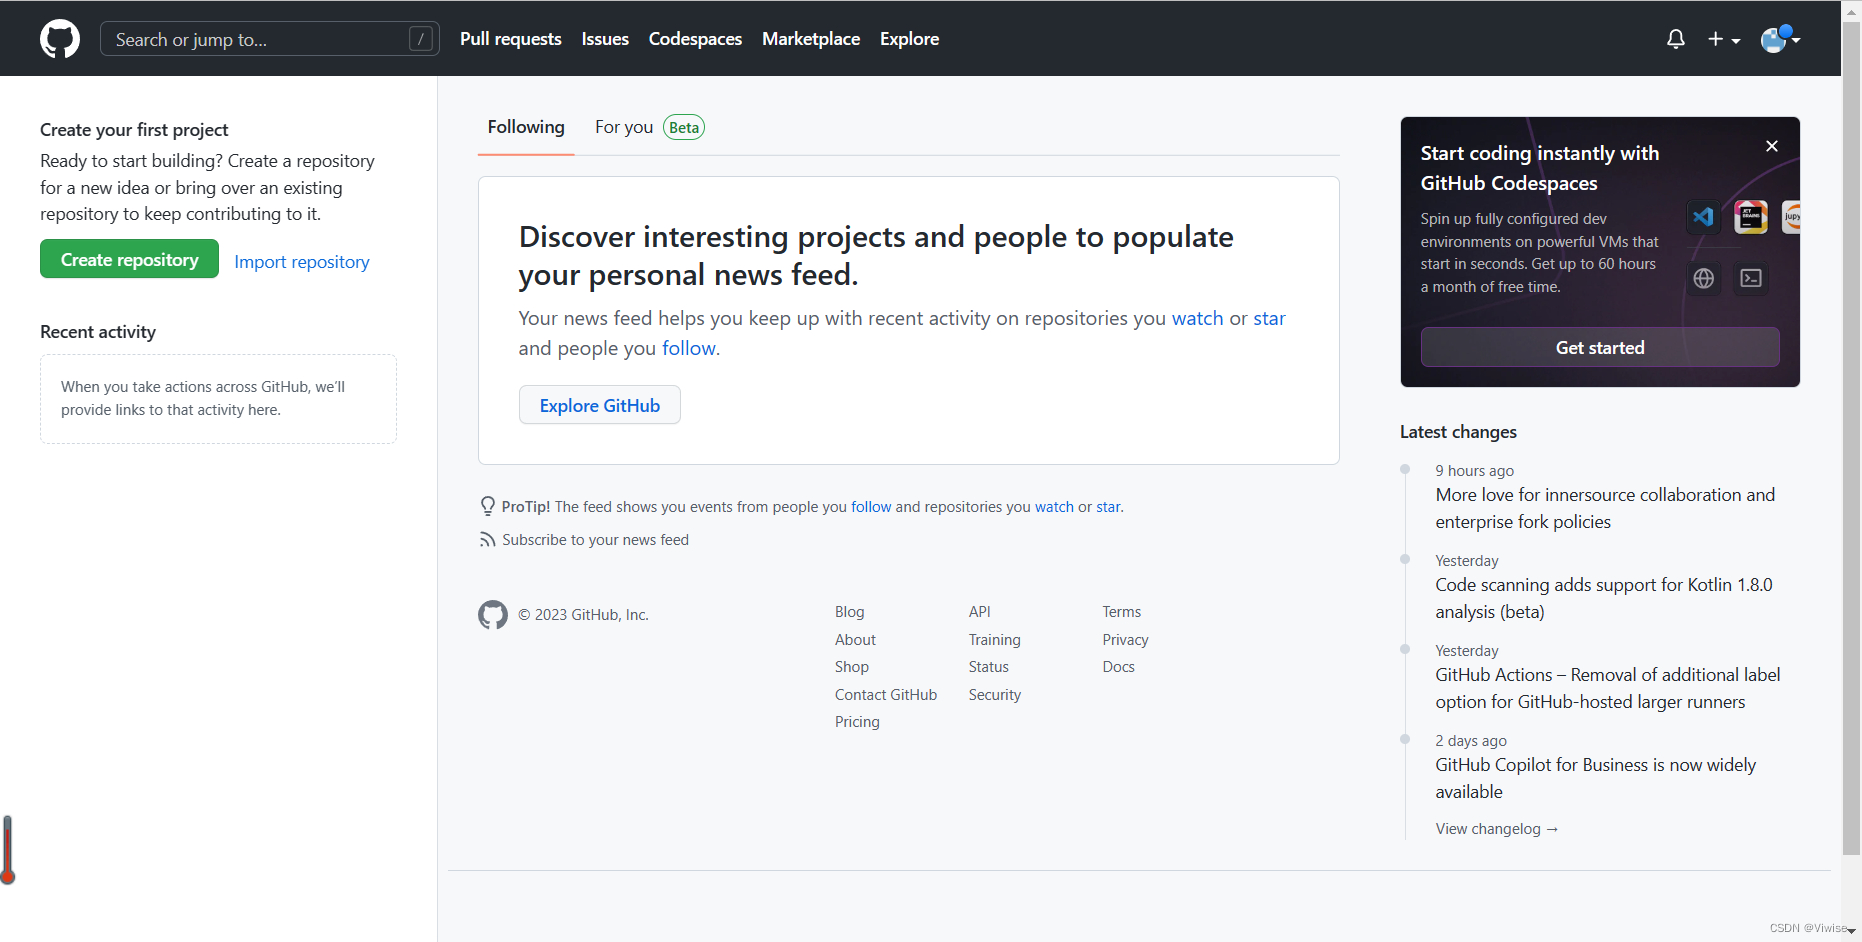1862x942 pixels.
Task: Open Contact GitHub footer link
Action: click(886, 695)
